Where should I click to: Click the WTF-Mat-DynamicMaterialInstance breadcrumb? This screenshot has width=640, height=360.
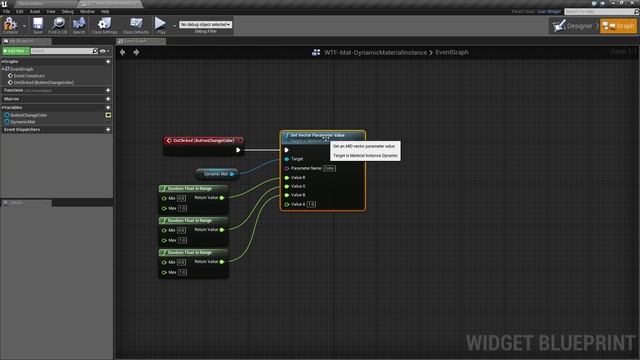[x=375, y=52]
